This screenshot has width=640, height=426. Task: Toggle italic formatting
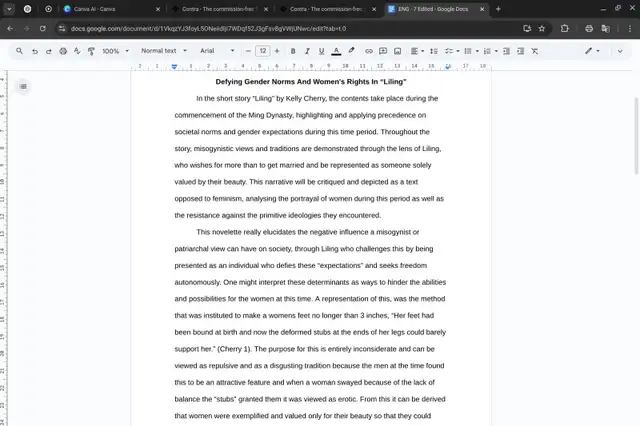pos(307,51)
